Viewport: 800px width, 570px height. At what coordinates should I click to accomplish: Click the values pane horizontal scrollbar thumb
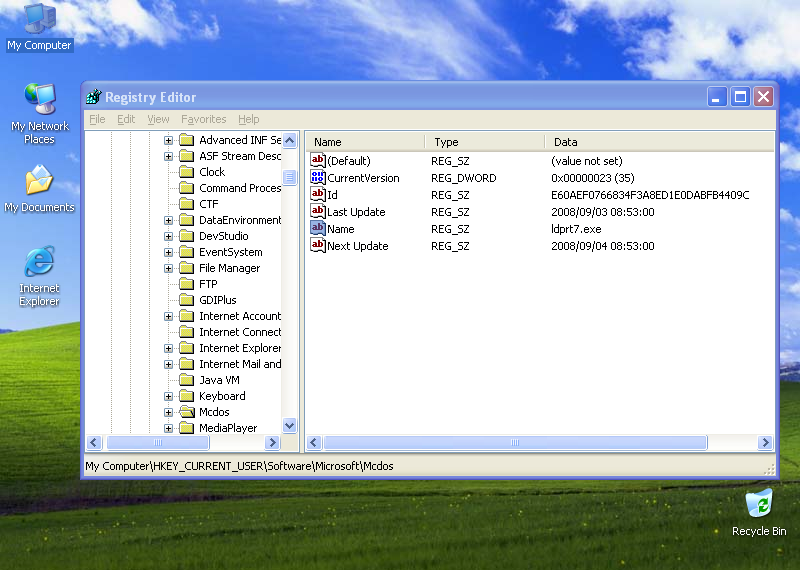(x=515, y=442)
